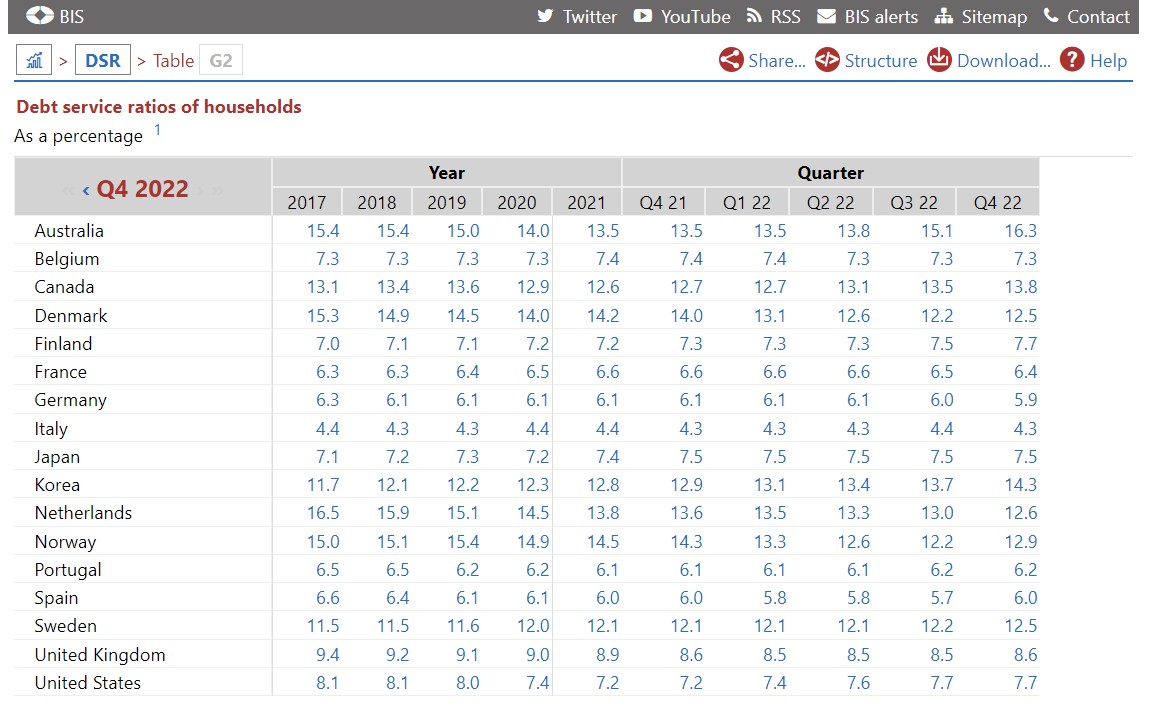The image size is (1154, 708).
Task: Open the Help page
Action: click(x=1093, y=61)
